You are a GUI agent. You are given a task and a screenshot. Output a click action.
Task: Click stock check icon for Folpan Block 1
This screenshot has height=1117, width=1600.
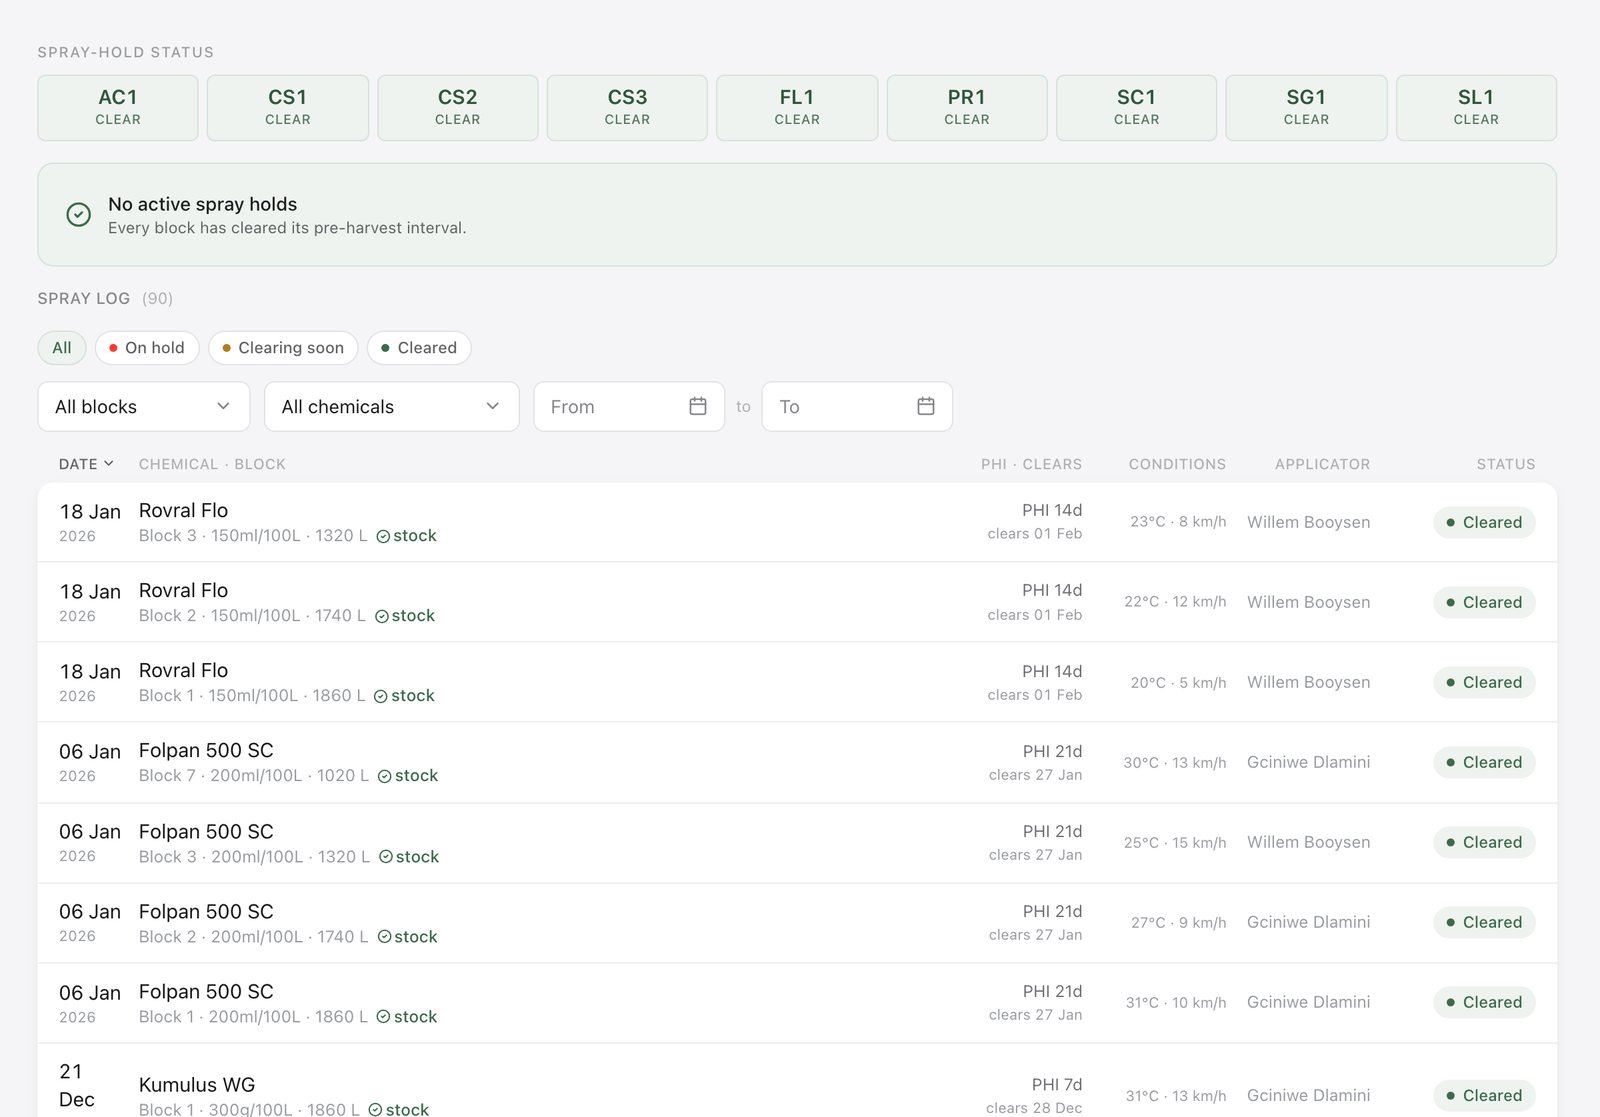click(383, 1016)
